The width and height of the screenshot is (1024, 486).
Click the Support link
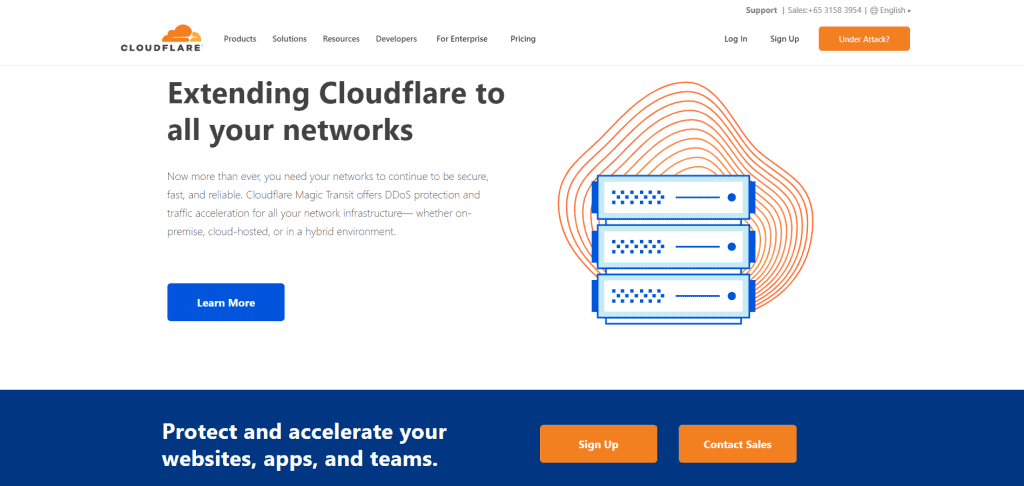(x=761, y=10)
